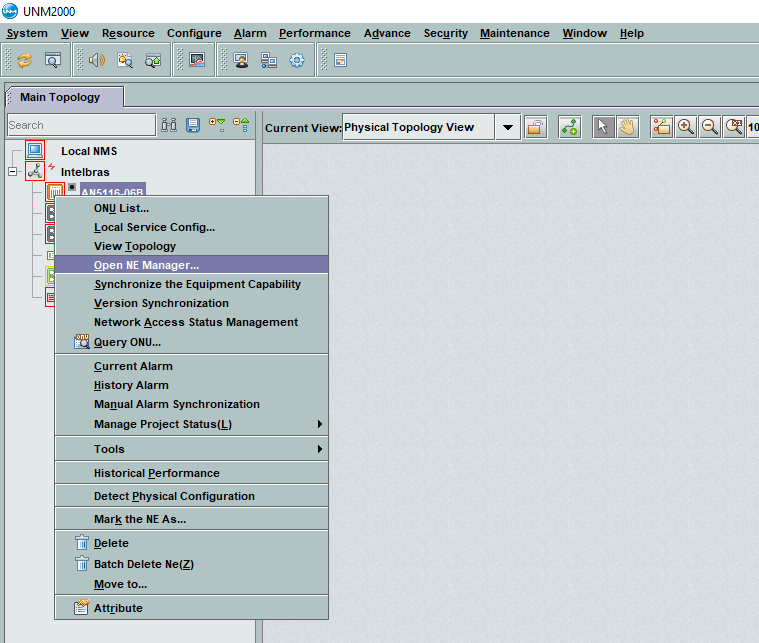Choose Detect Physical Configuration

pos(192,496)
